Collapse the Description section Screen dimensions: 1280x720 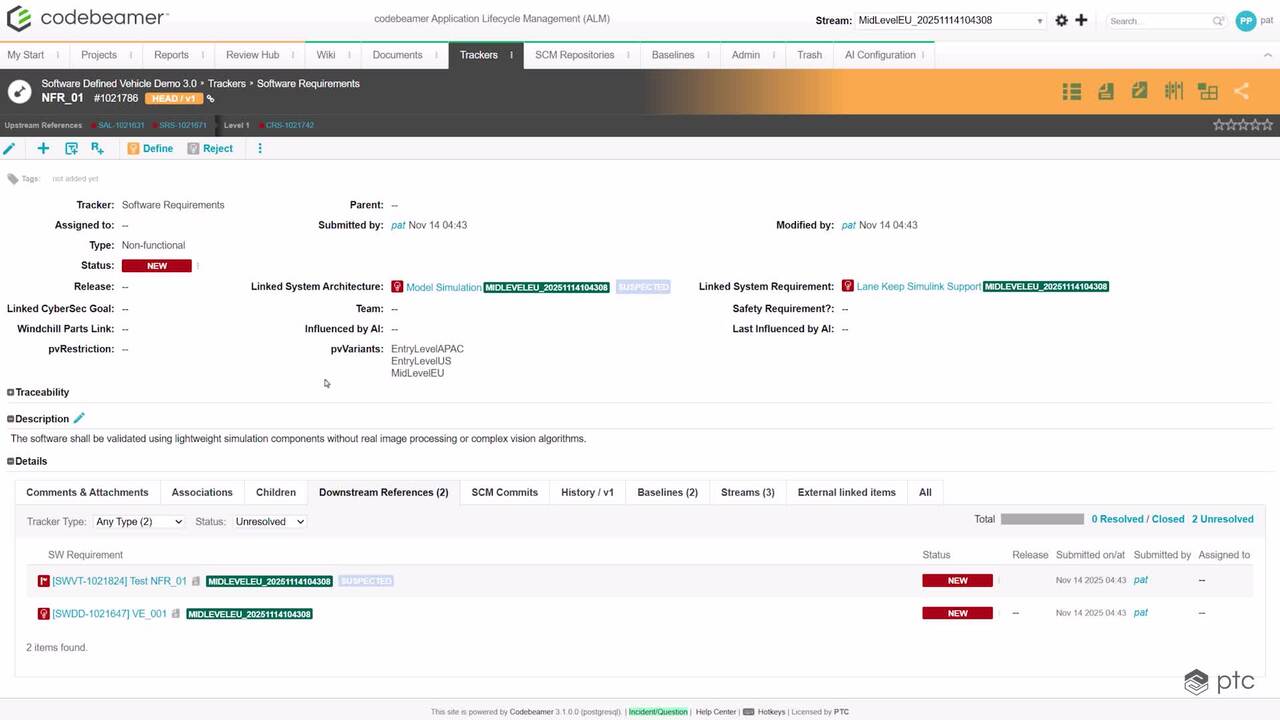click(11, 419)
